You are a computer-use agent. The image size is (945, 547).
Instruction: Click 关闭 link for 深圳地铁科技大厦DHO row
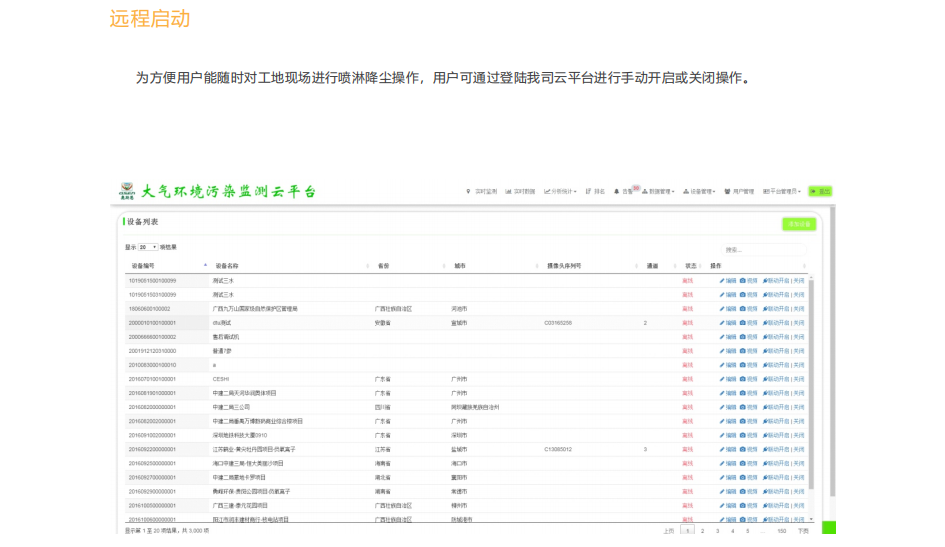pyautogui.click(x=799, y=435)
